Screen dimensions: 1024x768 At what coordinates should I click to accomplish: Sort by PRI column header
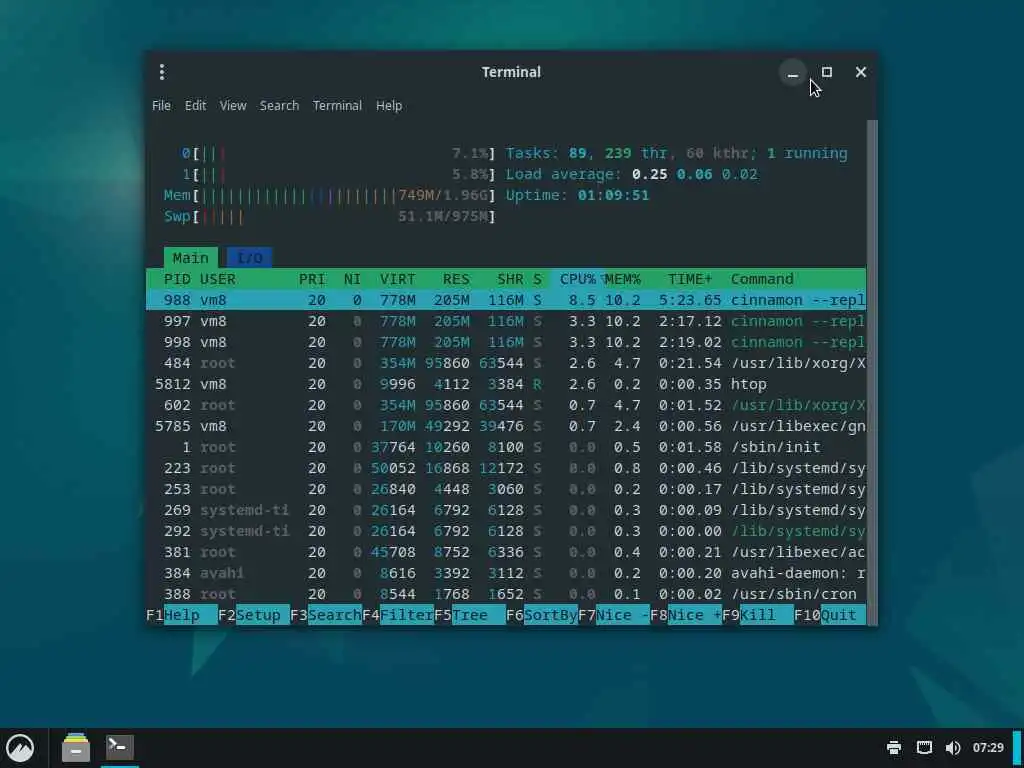pos(312,279)
